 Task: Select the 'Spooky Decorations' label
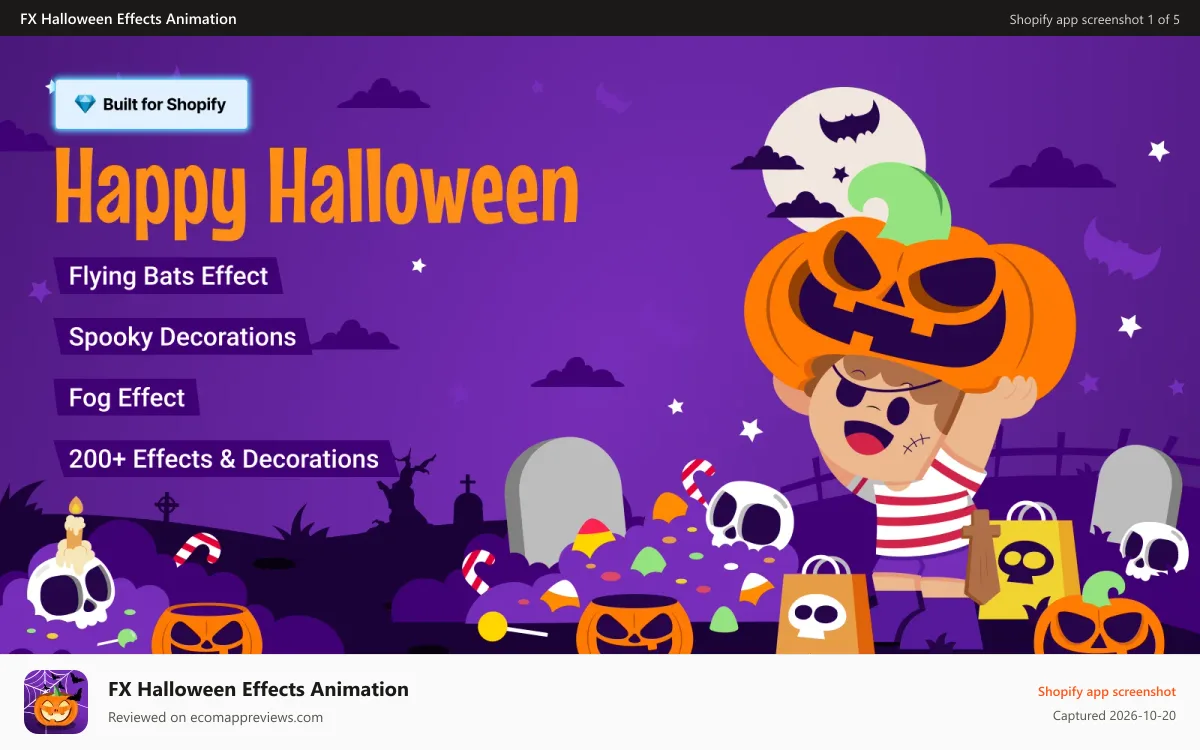pos(182,337)
